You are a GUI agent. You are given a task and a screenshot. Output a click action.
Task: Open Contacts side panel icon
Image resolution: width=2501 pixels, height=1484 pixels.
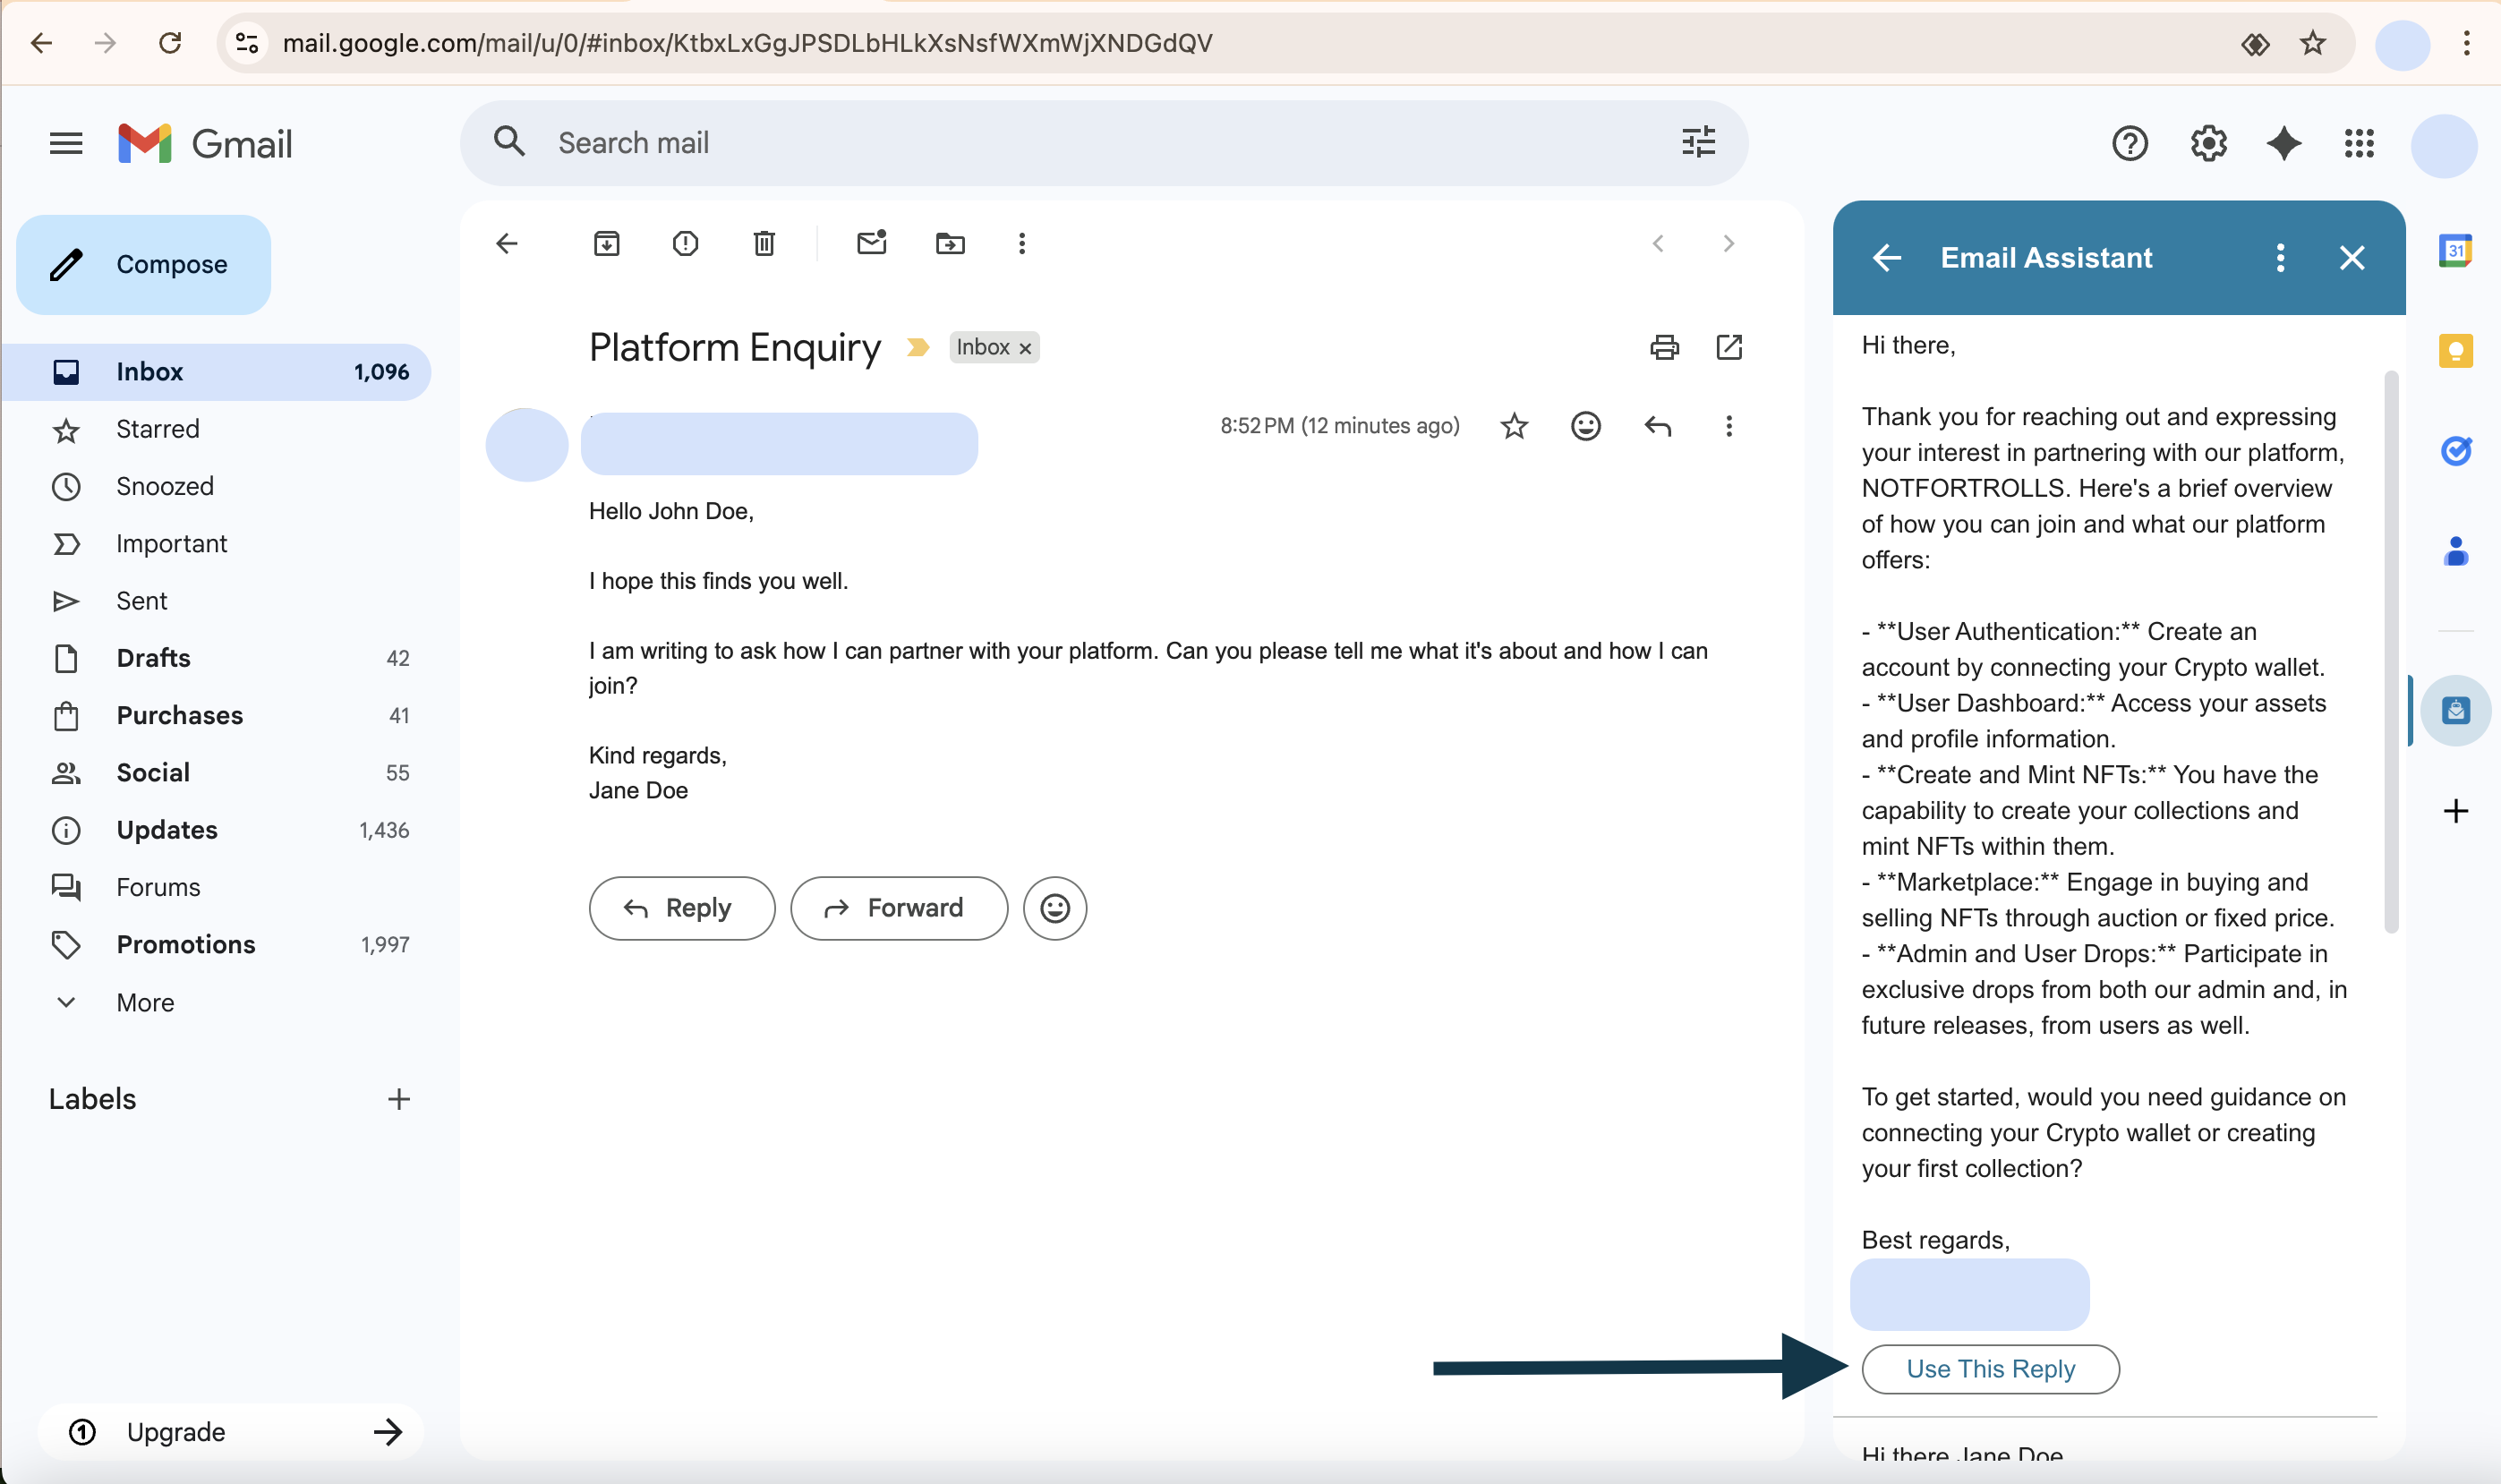(2456, 551)
